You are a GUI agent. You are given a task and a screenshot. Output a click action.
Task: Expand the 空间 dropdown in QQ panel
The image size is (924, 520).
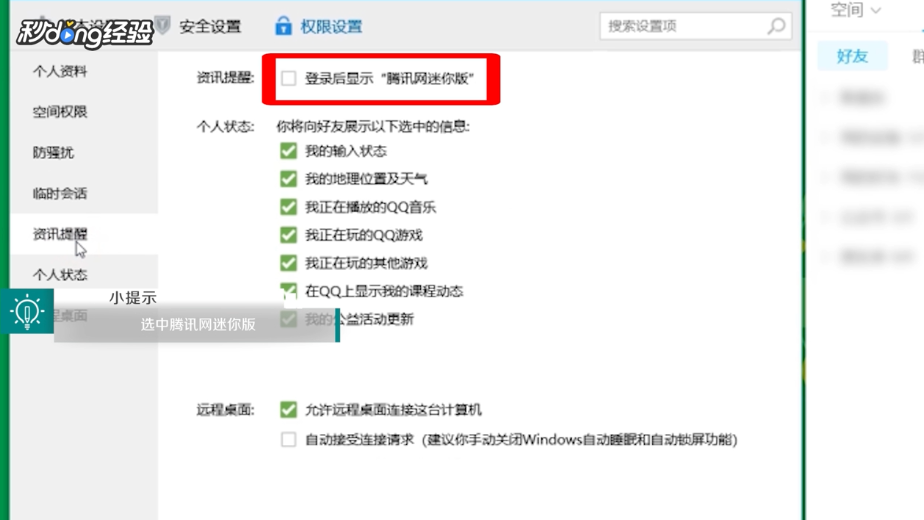(x=856, y=10)
